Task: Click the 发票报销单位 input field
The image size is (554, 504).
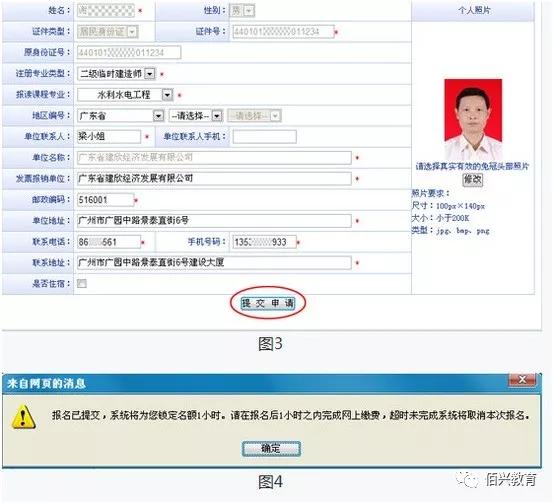Action: 214,179
